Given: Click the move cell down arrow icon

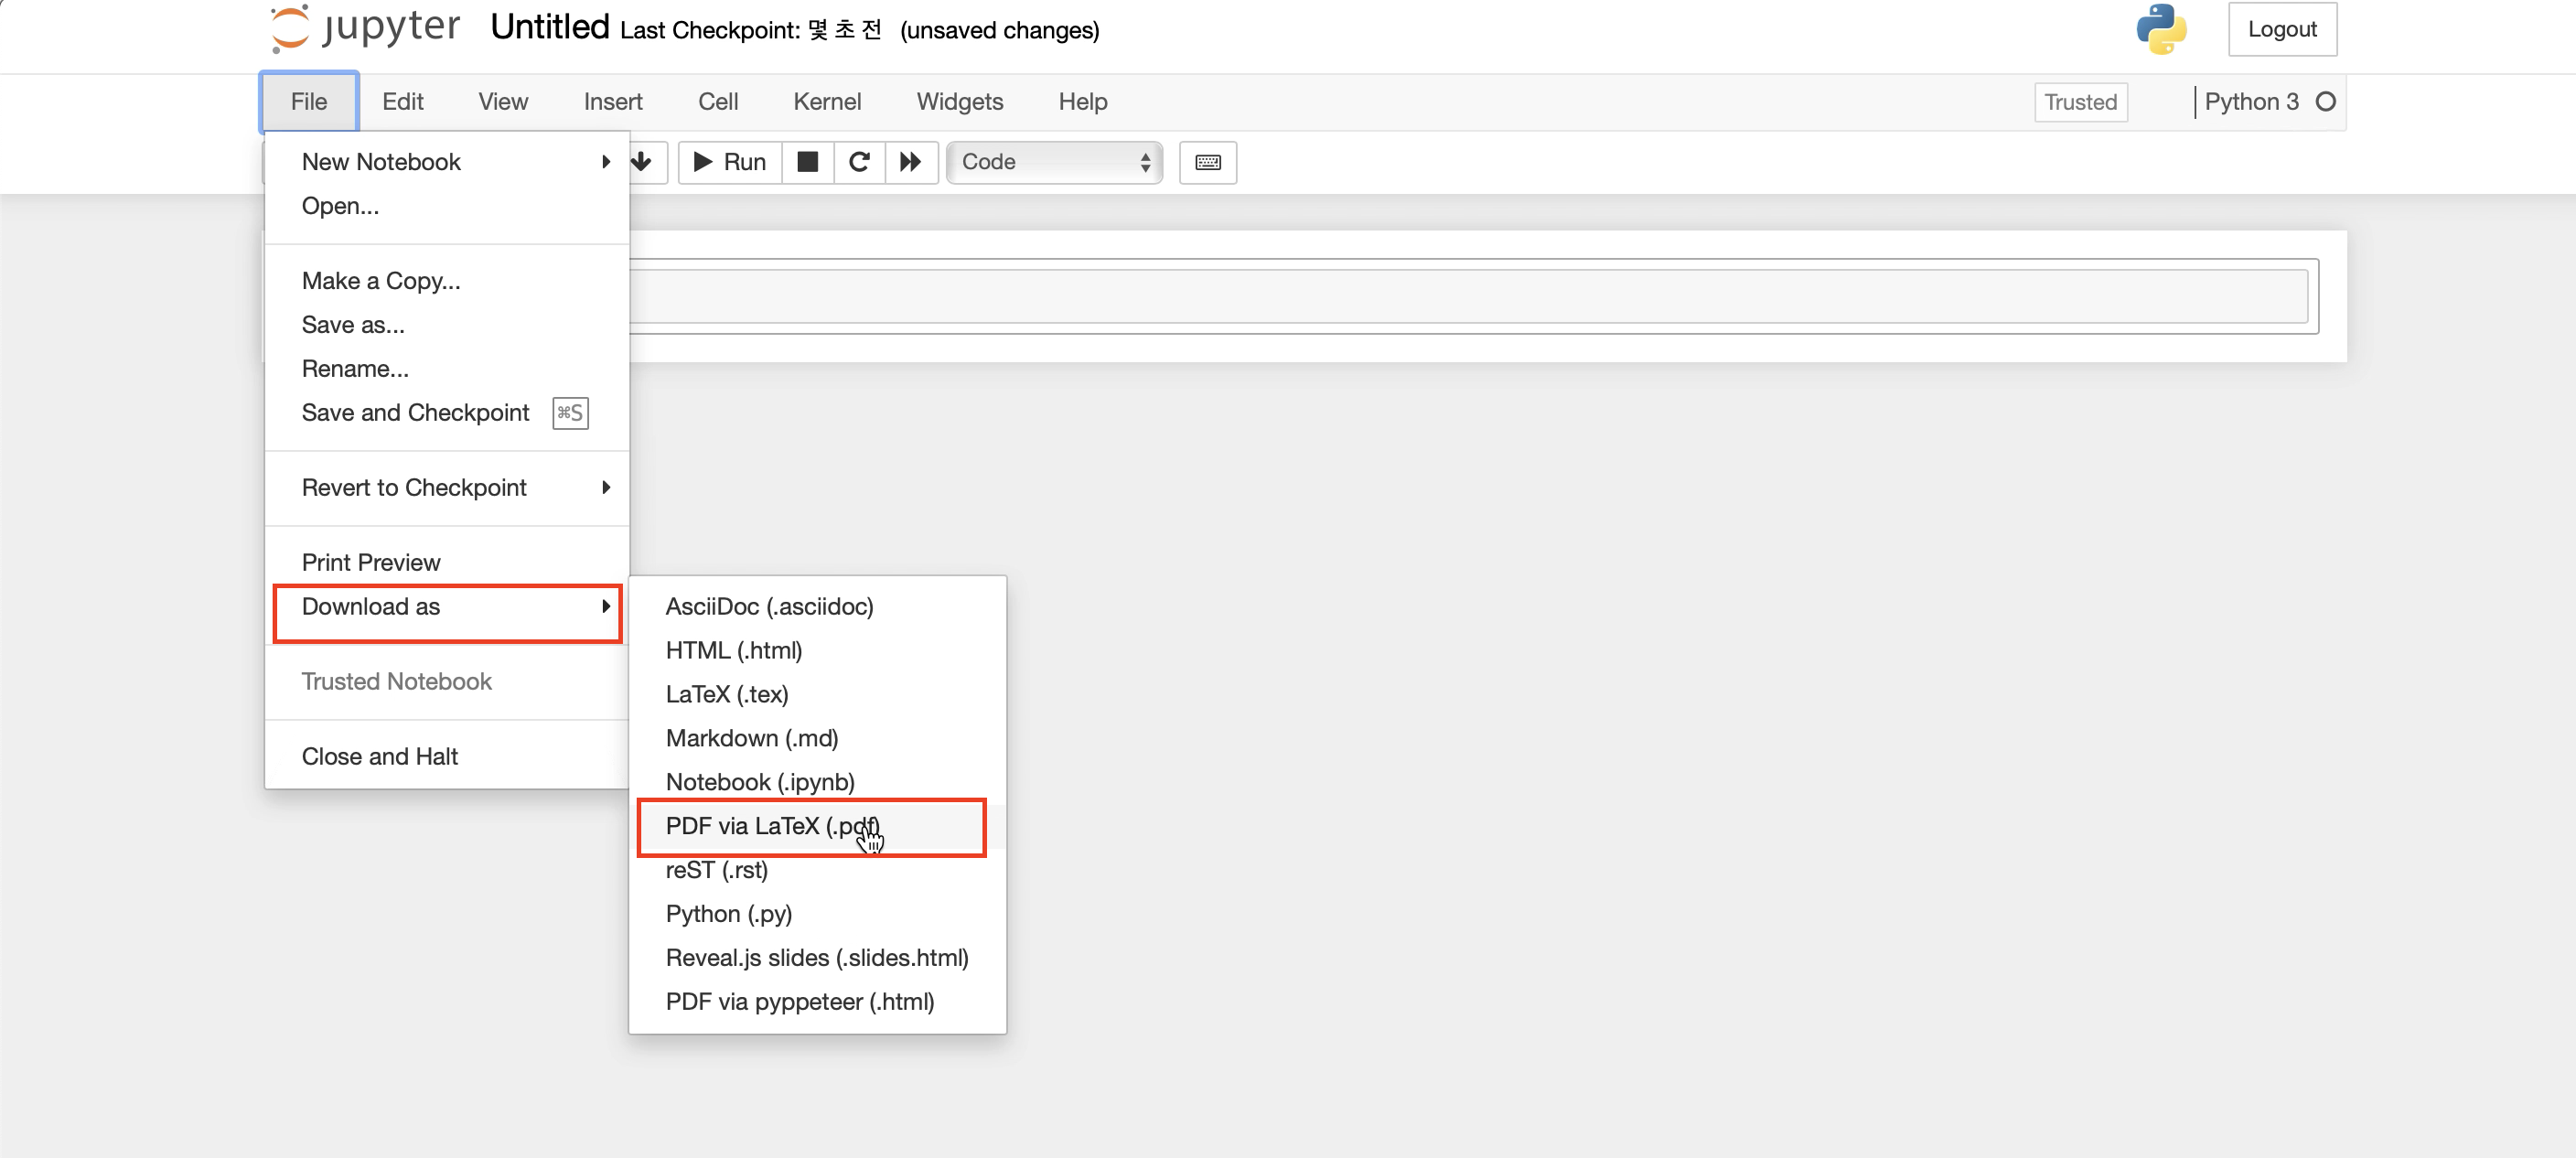Looking at the screenshot, I should click(x=642, y=162).
